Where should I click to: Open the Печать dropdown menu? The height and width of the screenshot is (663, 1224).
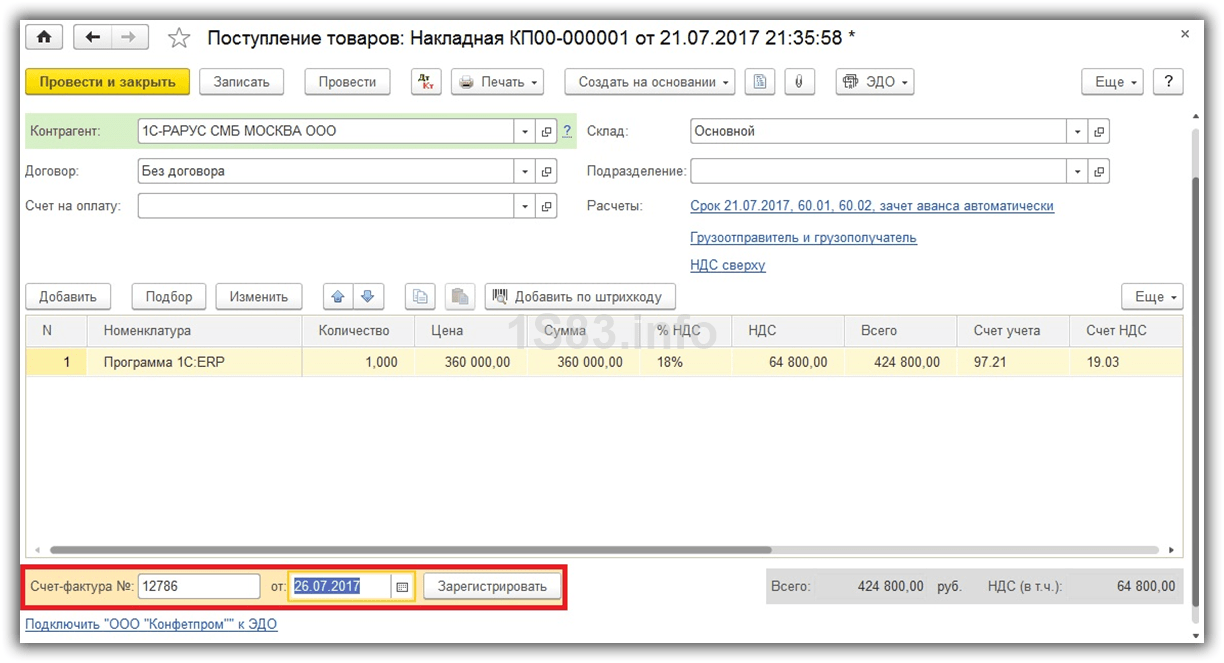pos(497,82)
